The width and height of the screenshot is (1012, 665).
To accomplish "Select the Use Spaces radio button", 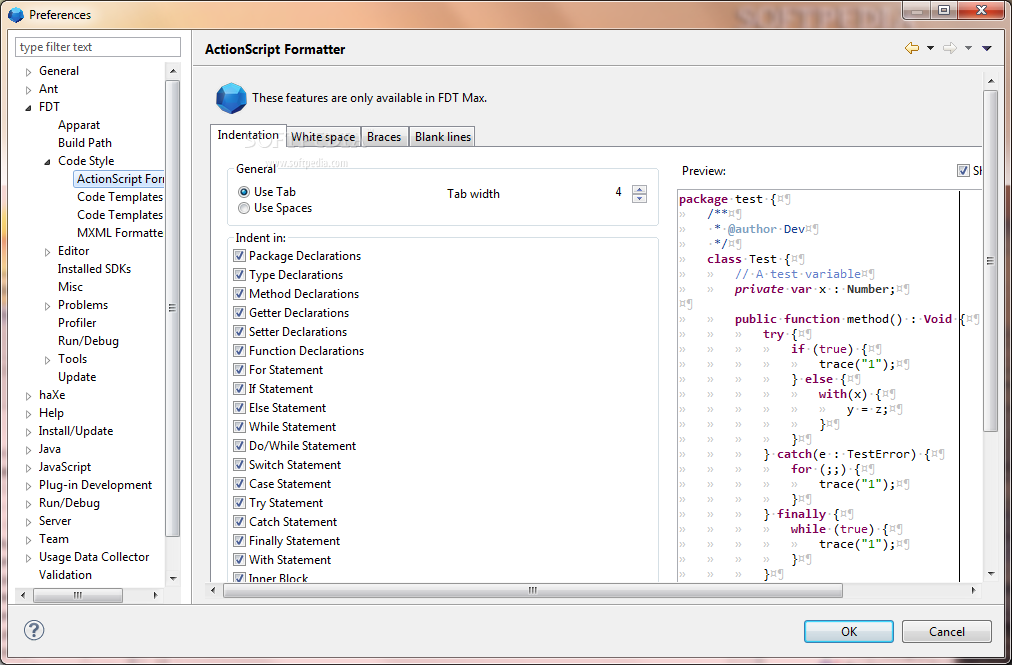I will pyautogui.click(x=244, y=208).
